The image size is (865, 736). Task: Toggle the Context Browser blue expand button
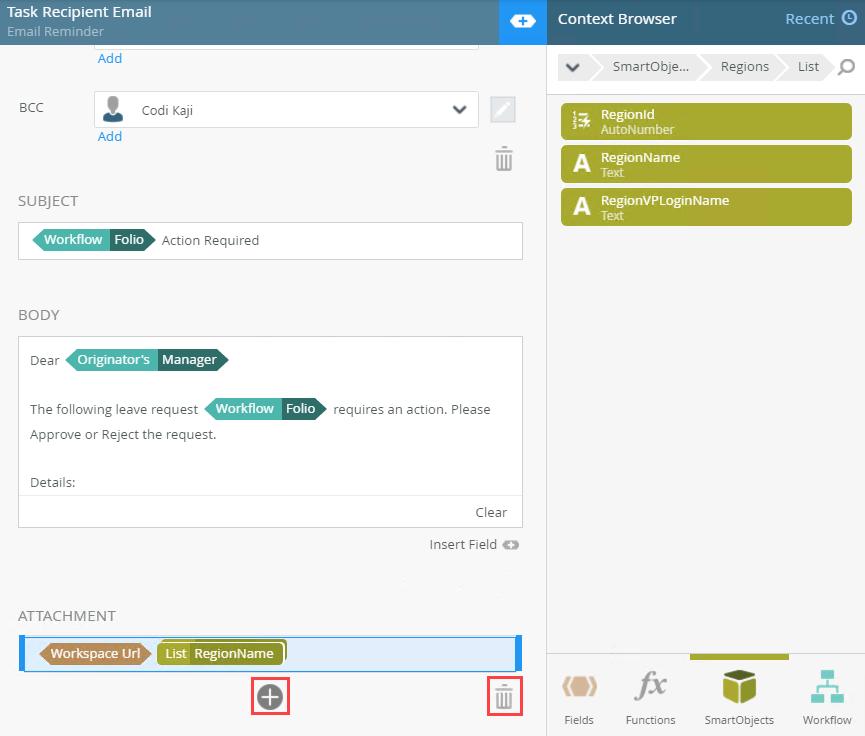click(x=522, y=22)
